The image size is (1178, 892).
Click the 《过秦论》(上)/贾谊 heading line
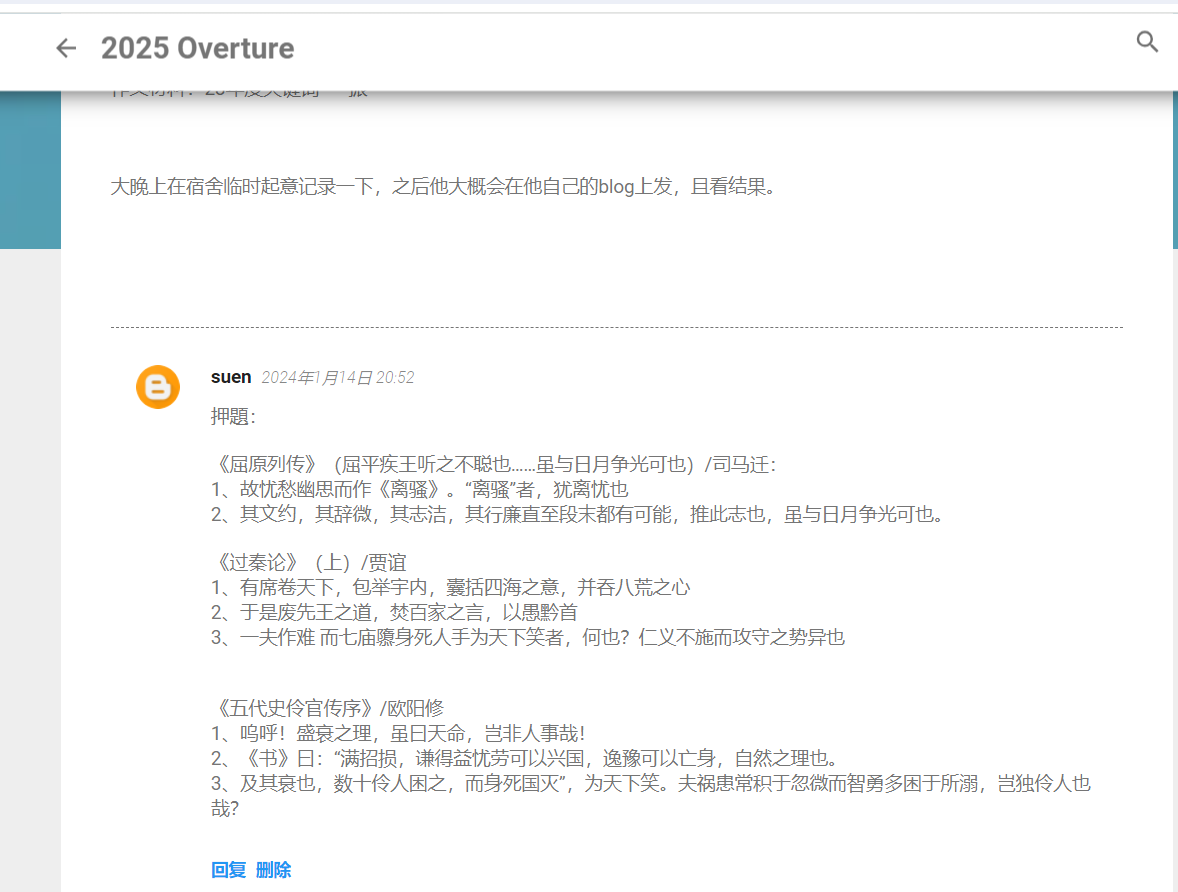tap(310, 563)
